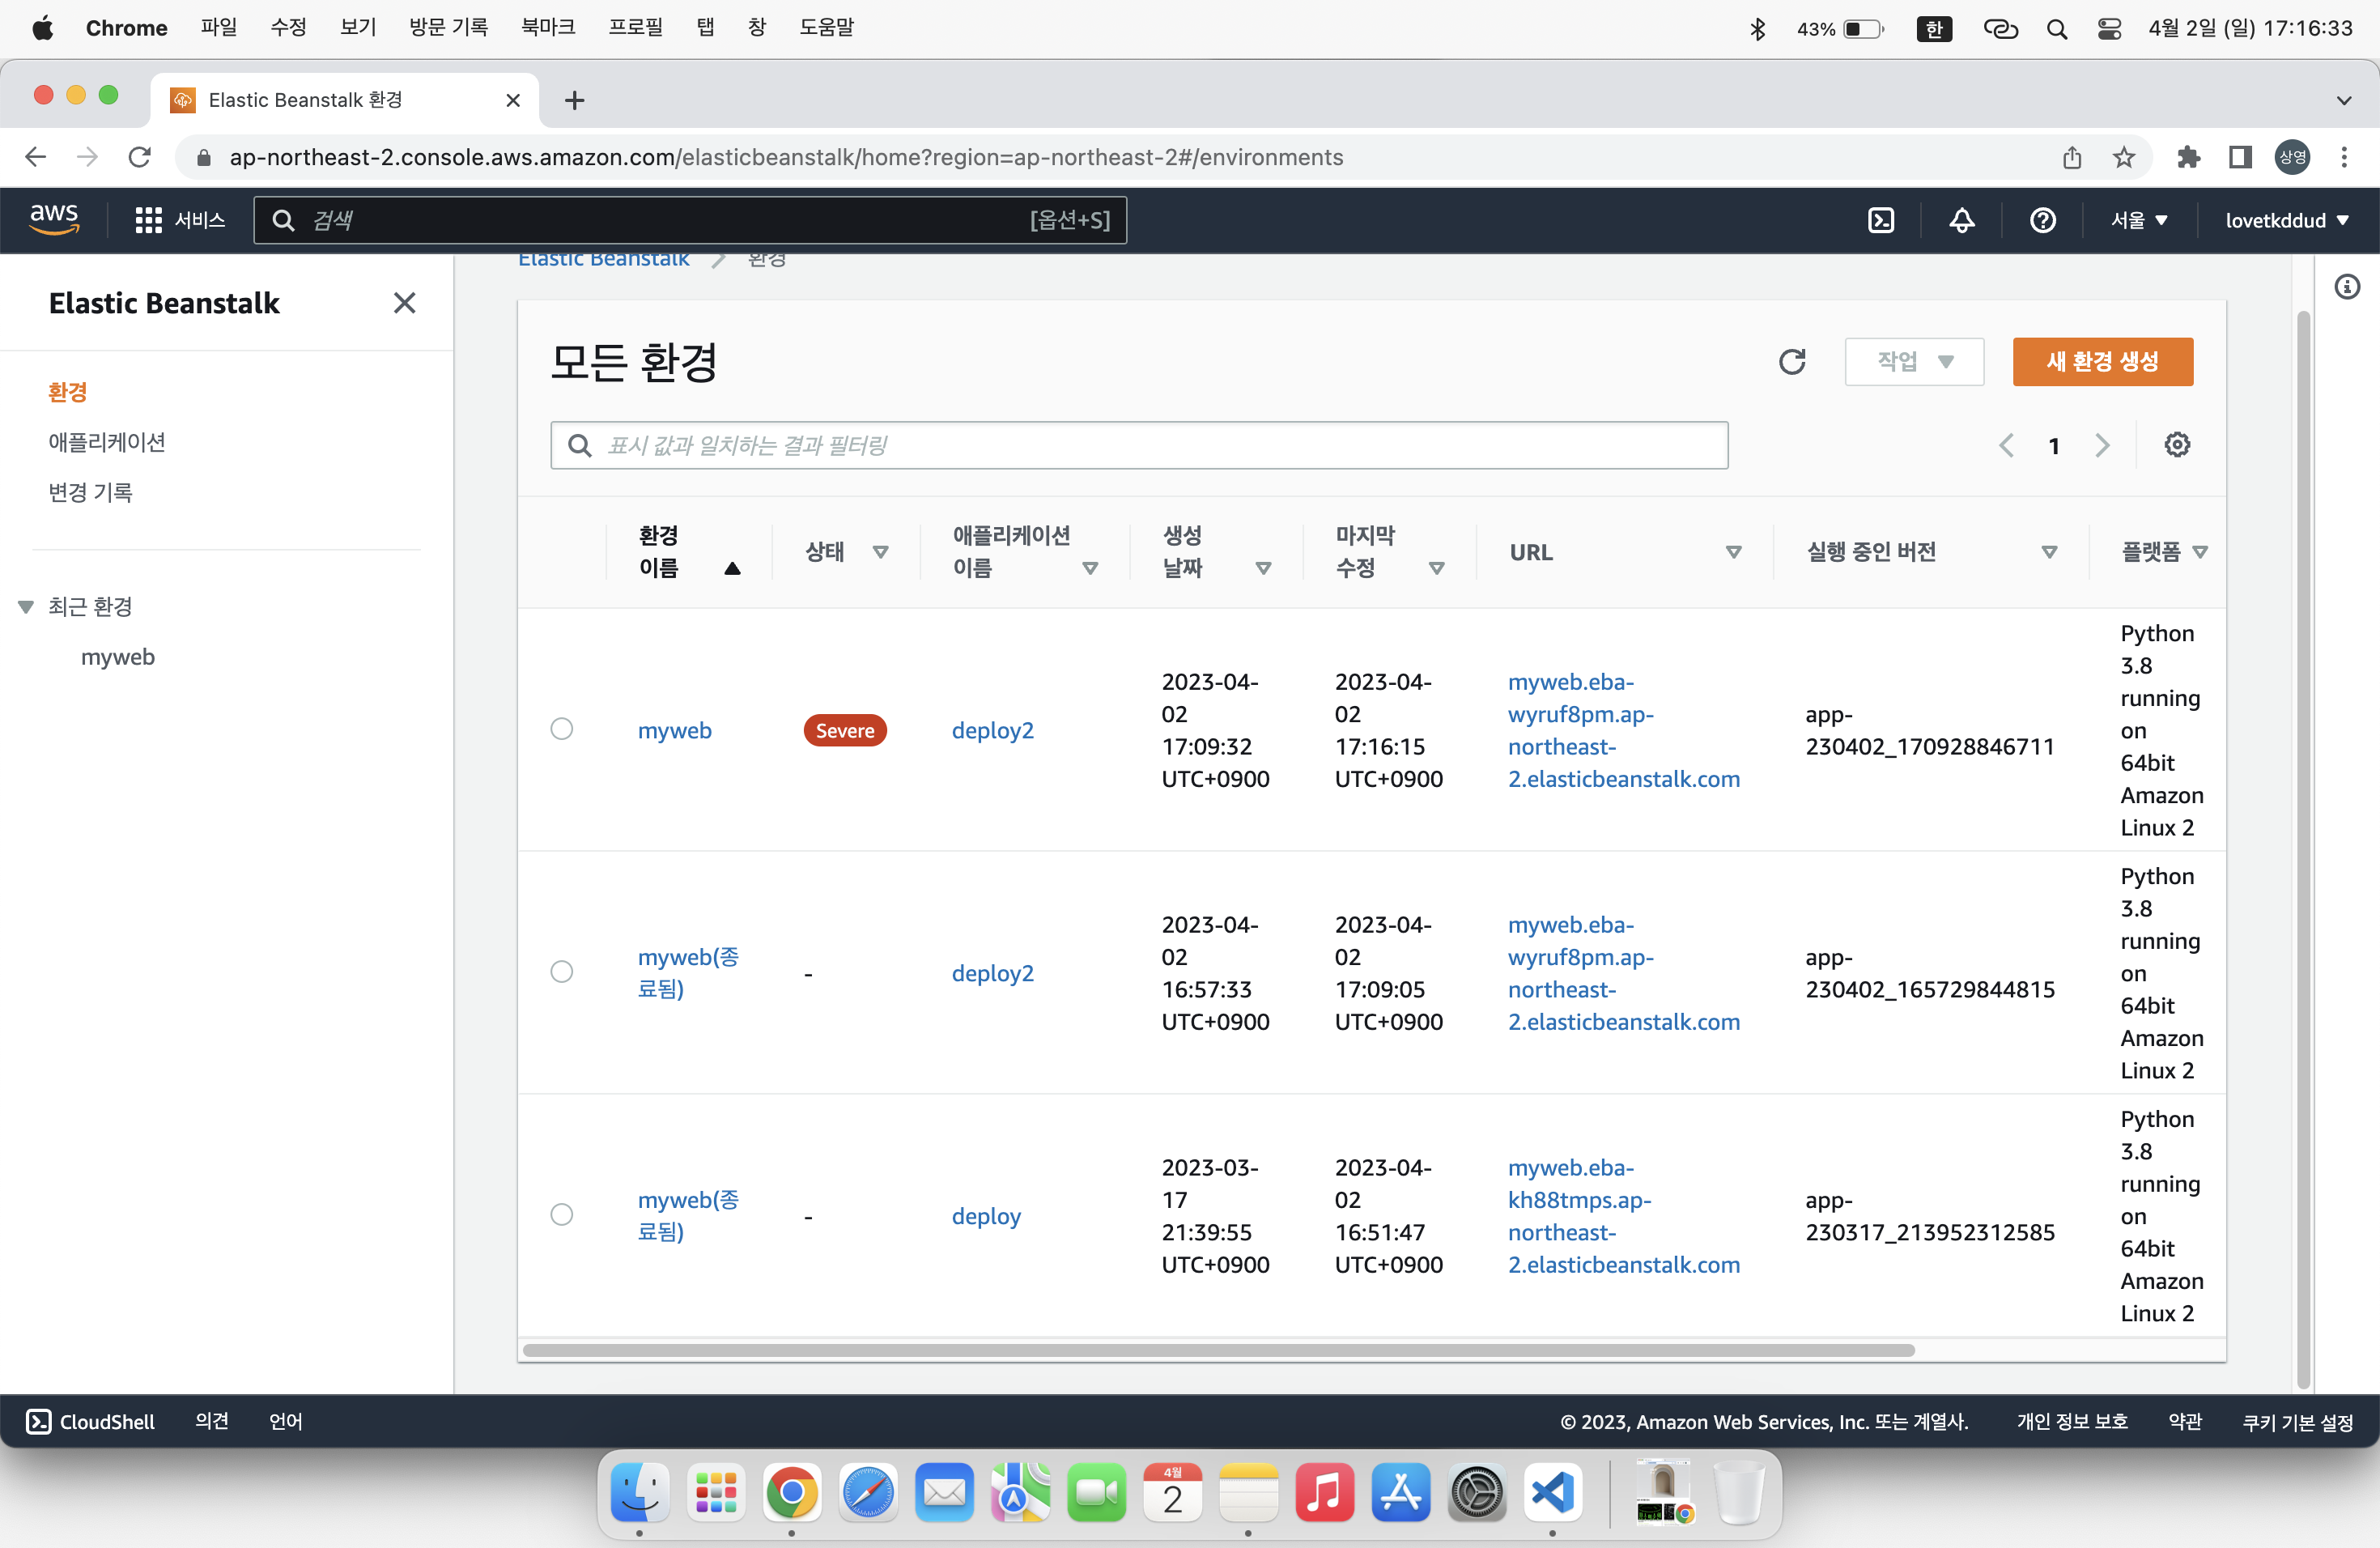Open Visual Studio Code from the Dock
2380x1548 pixels.
click(1552, 1492)
